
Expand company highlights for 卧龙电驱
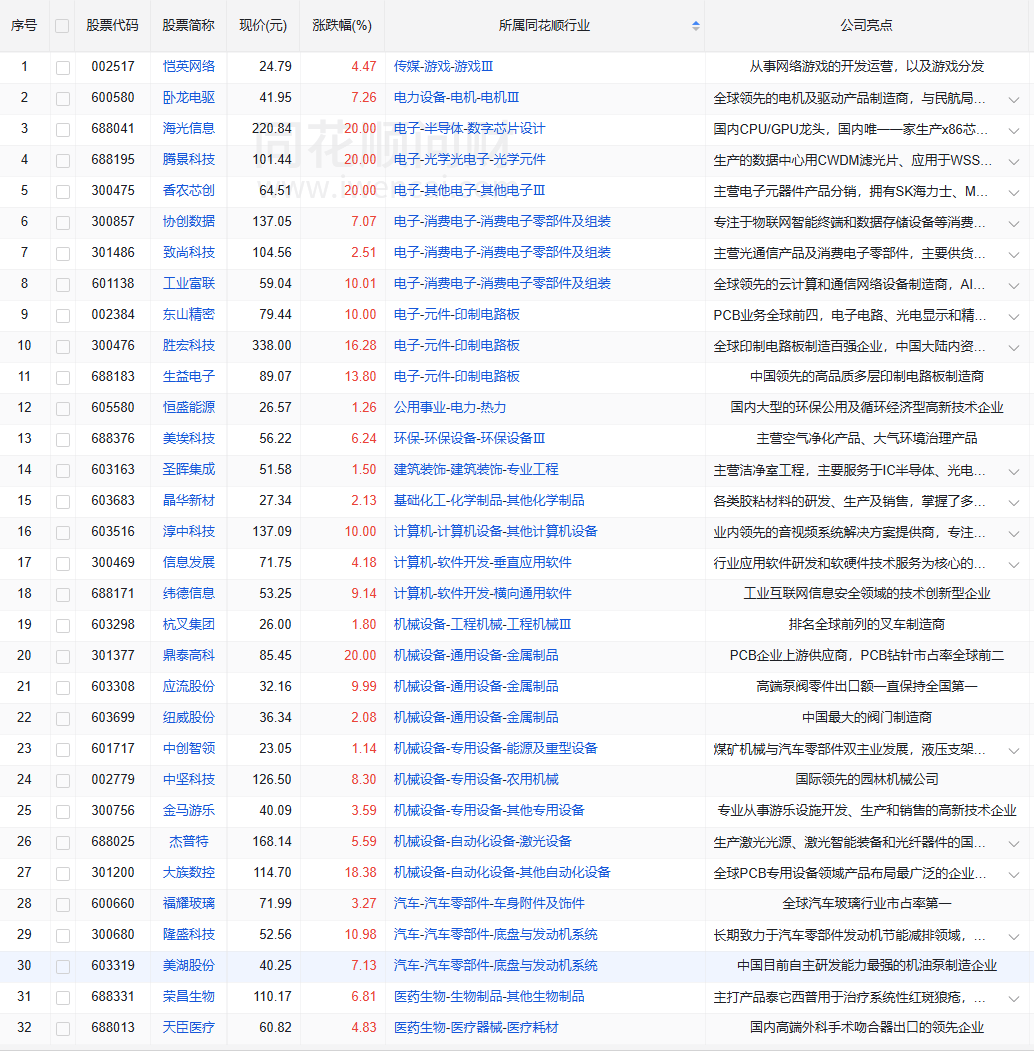(x=1013, y=99)
